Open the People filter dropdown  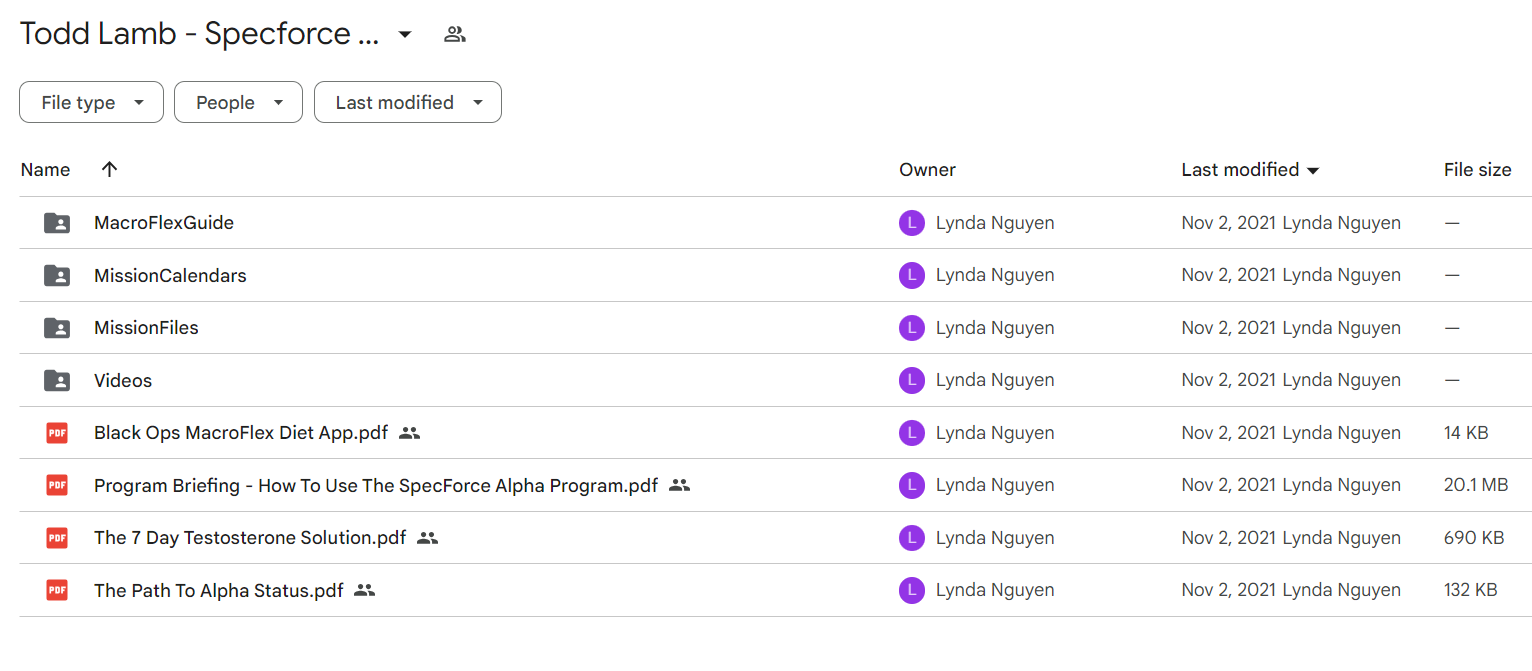238,102
